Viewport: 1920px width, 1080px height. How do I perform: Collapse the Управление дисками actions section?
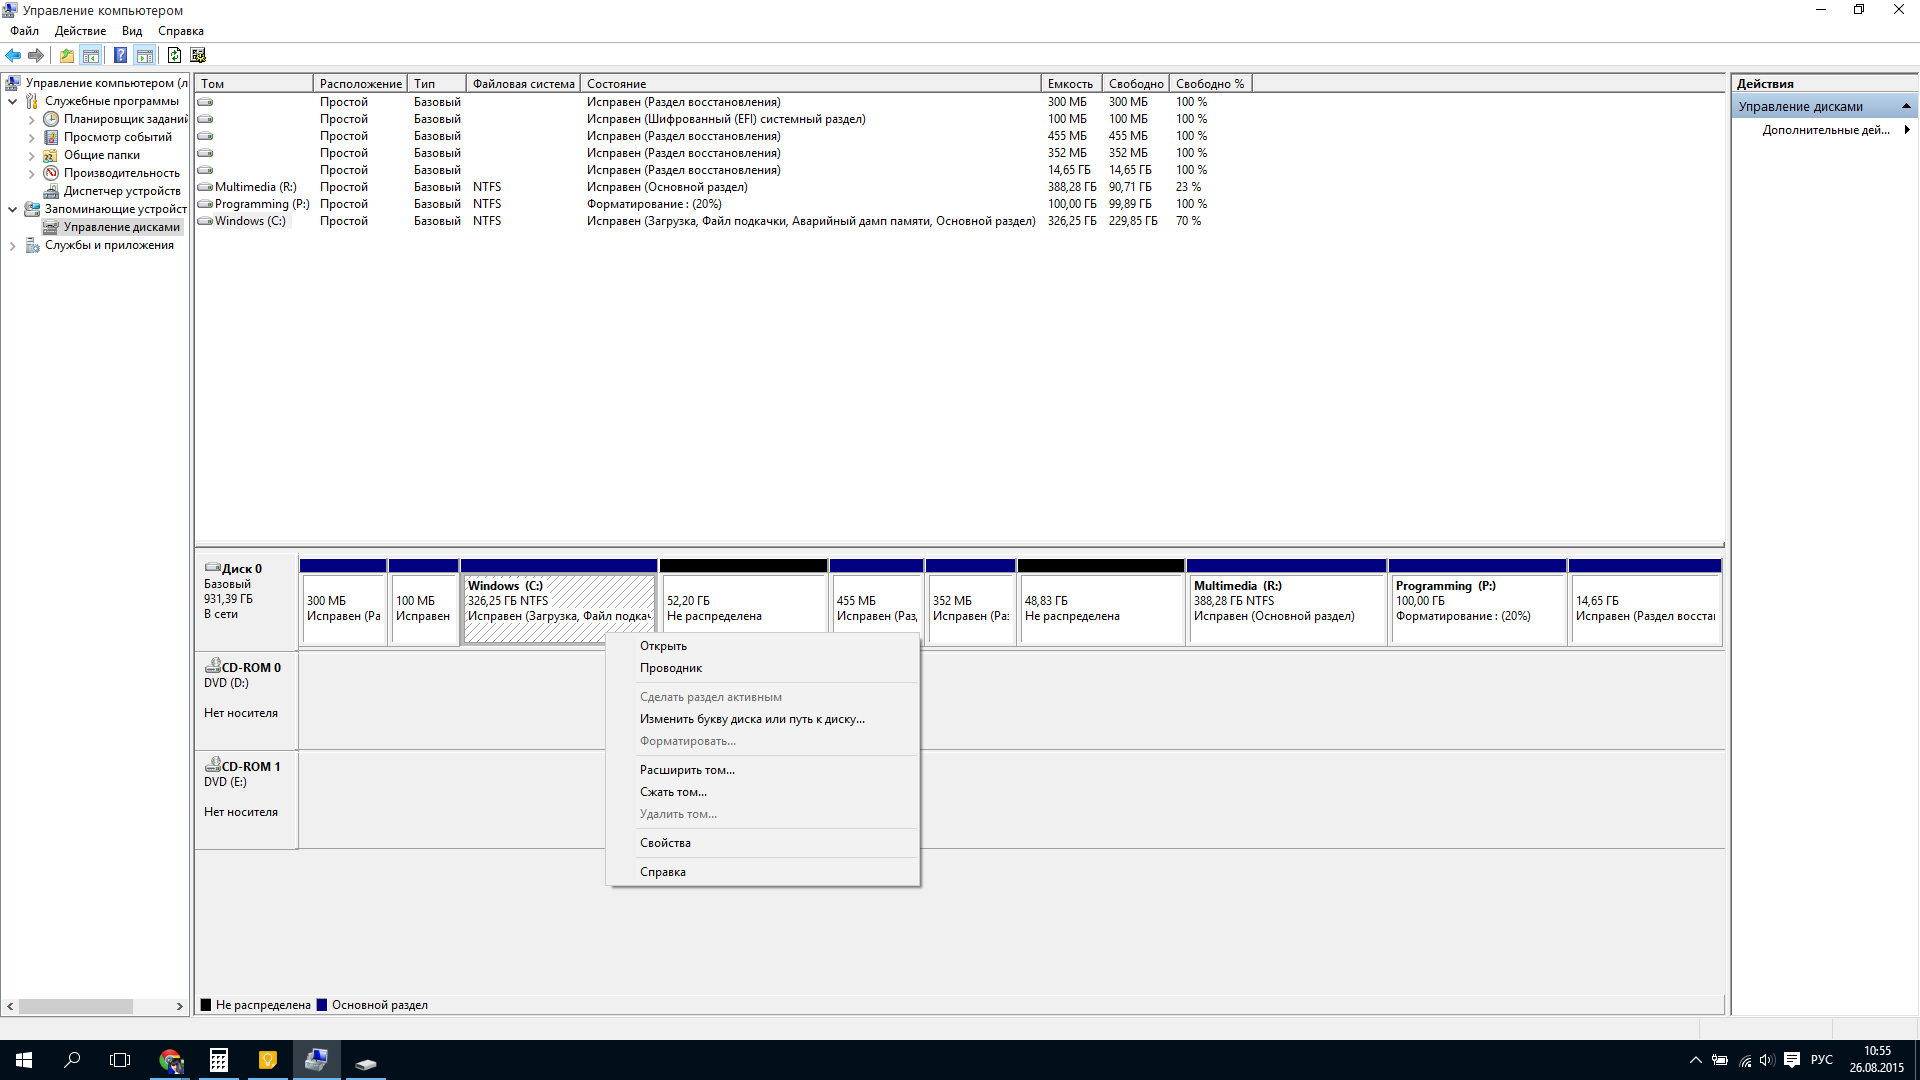1906,106
